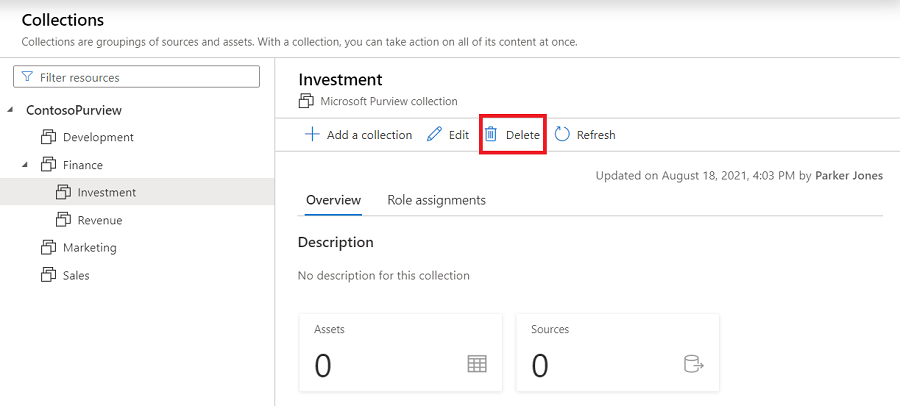Click the Add a collection button label

click(369, 135)
